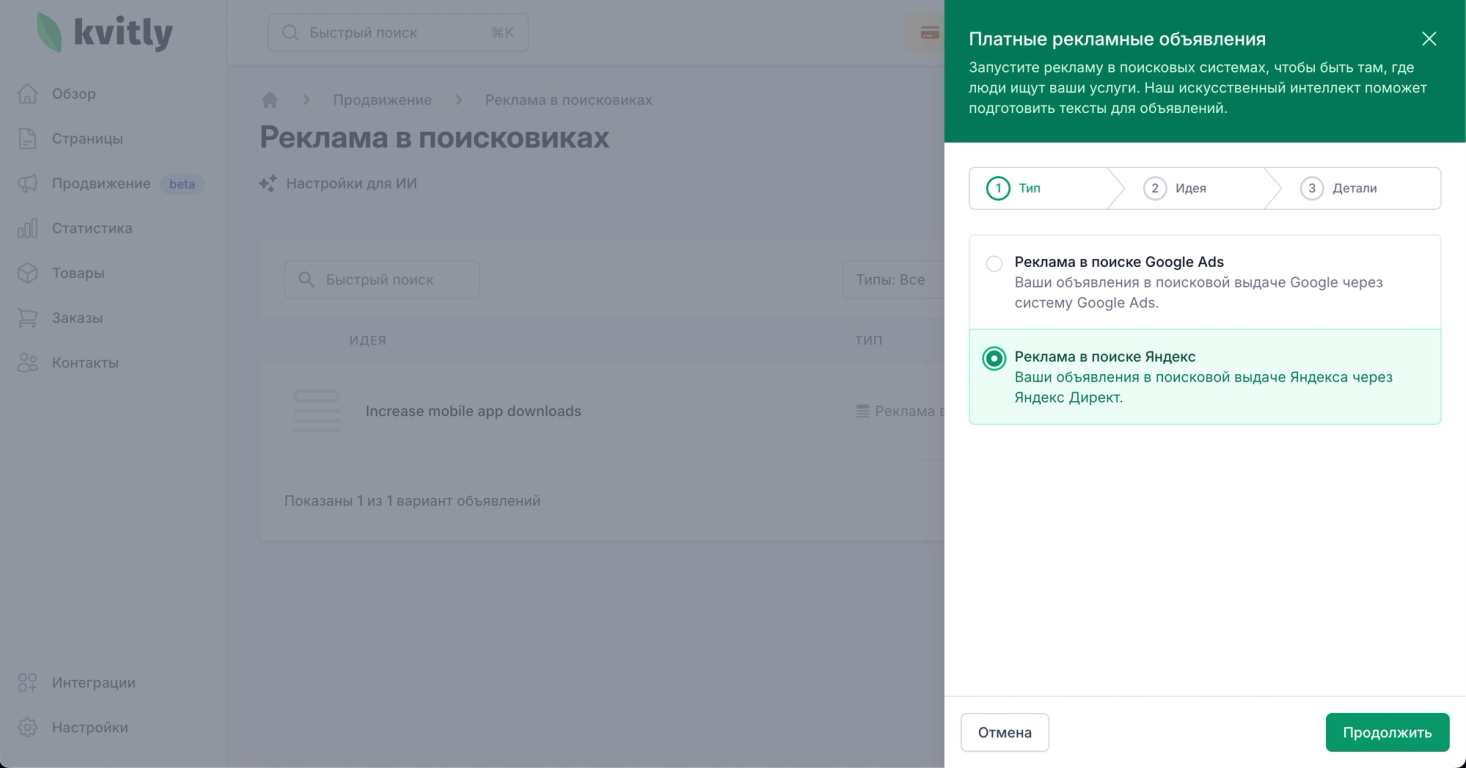Screen dimensions: 1466x768
Task: Go to wizard step 1 Тип
Action: click(x=1040, y=188)
